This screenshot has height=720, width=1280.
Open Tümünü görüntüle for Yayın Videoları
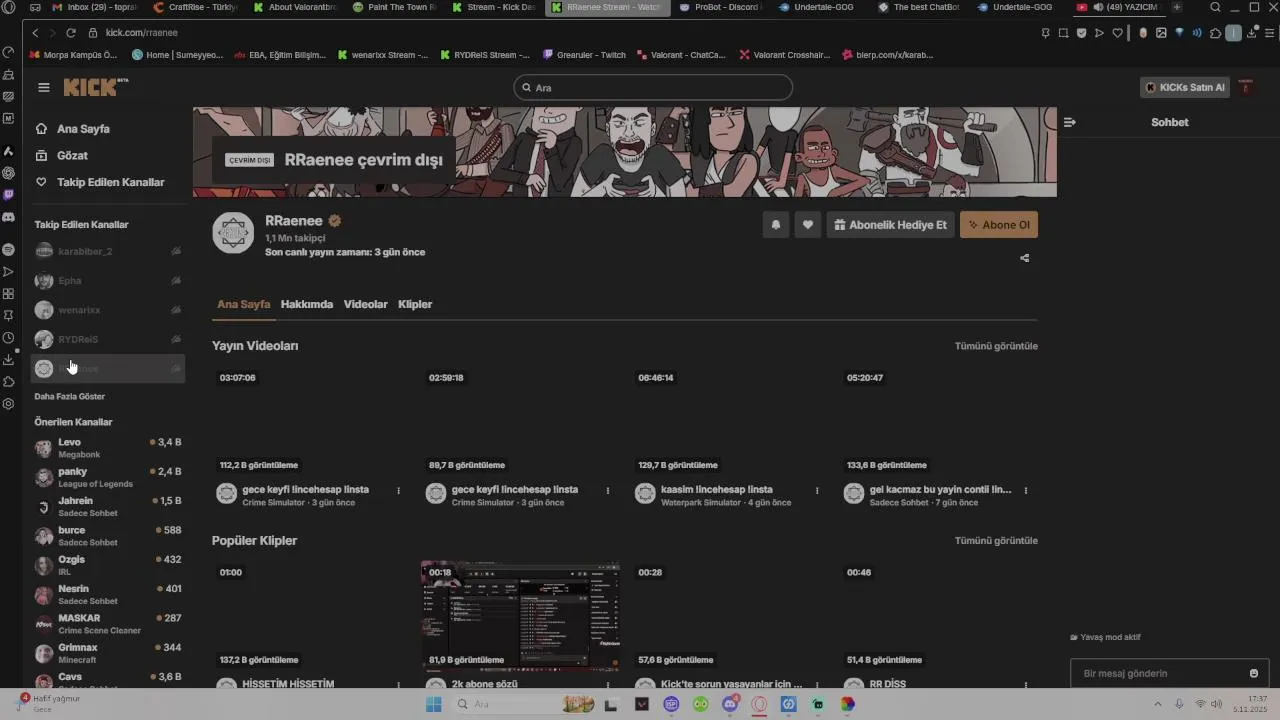click(996, 346)
